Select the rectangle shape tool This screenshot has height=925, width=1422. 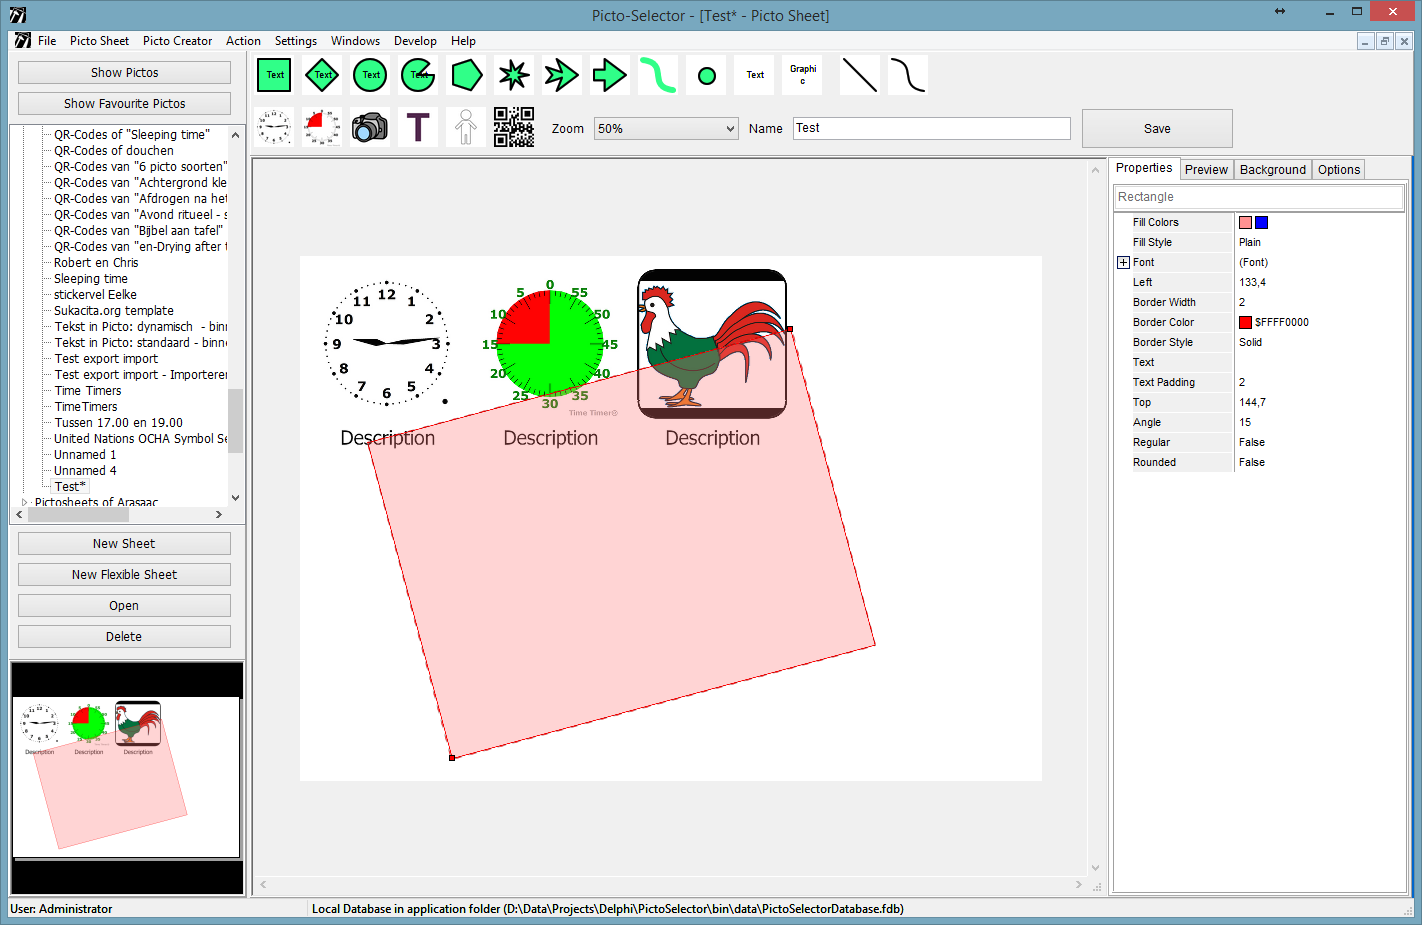click(x=274, y=75)
